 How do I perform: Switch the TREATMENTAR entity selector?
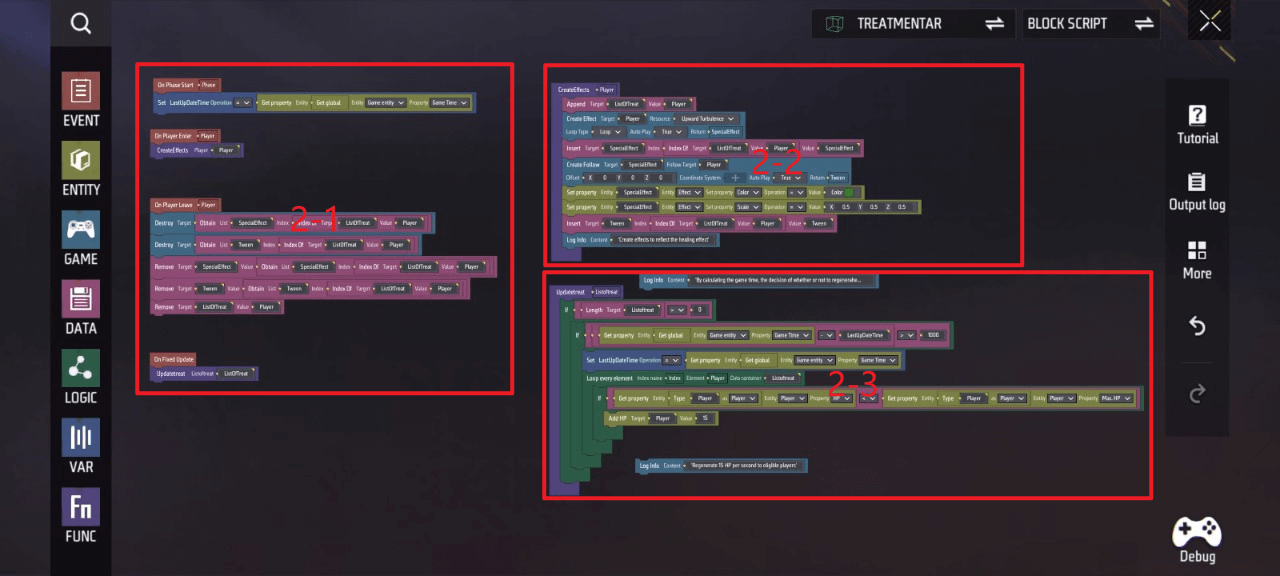[993, 24]
